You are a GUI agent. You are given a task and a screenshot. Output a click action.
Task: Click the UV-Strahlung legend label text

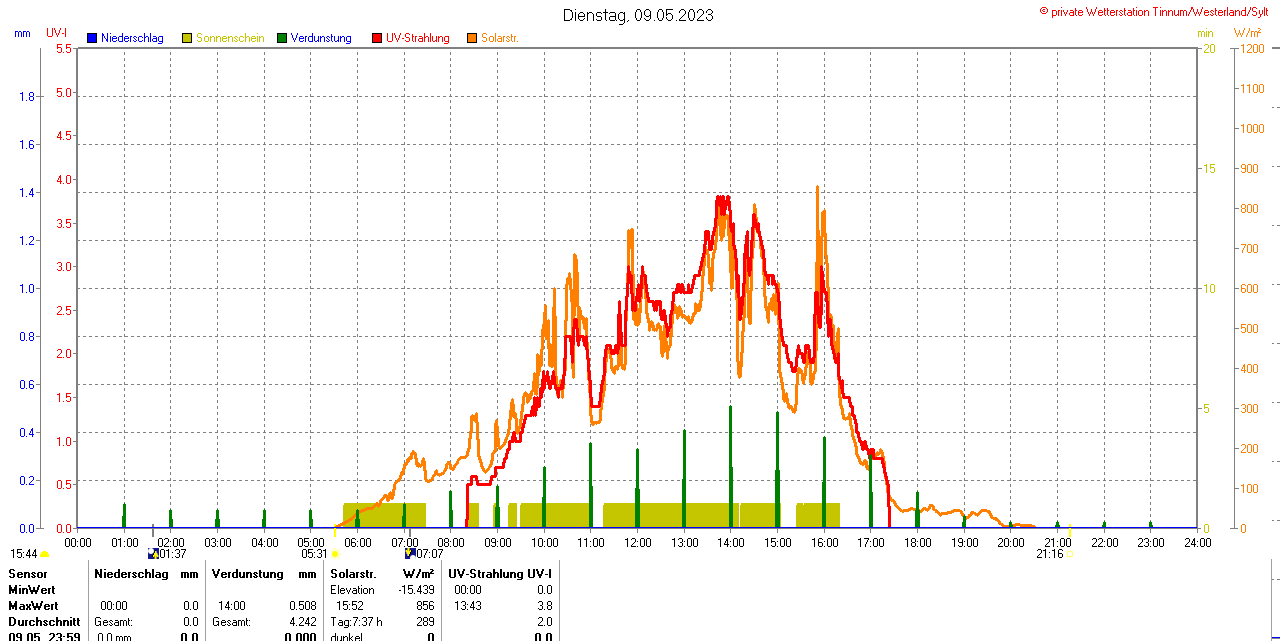417,38
